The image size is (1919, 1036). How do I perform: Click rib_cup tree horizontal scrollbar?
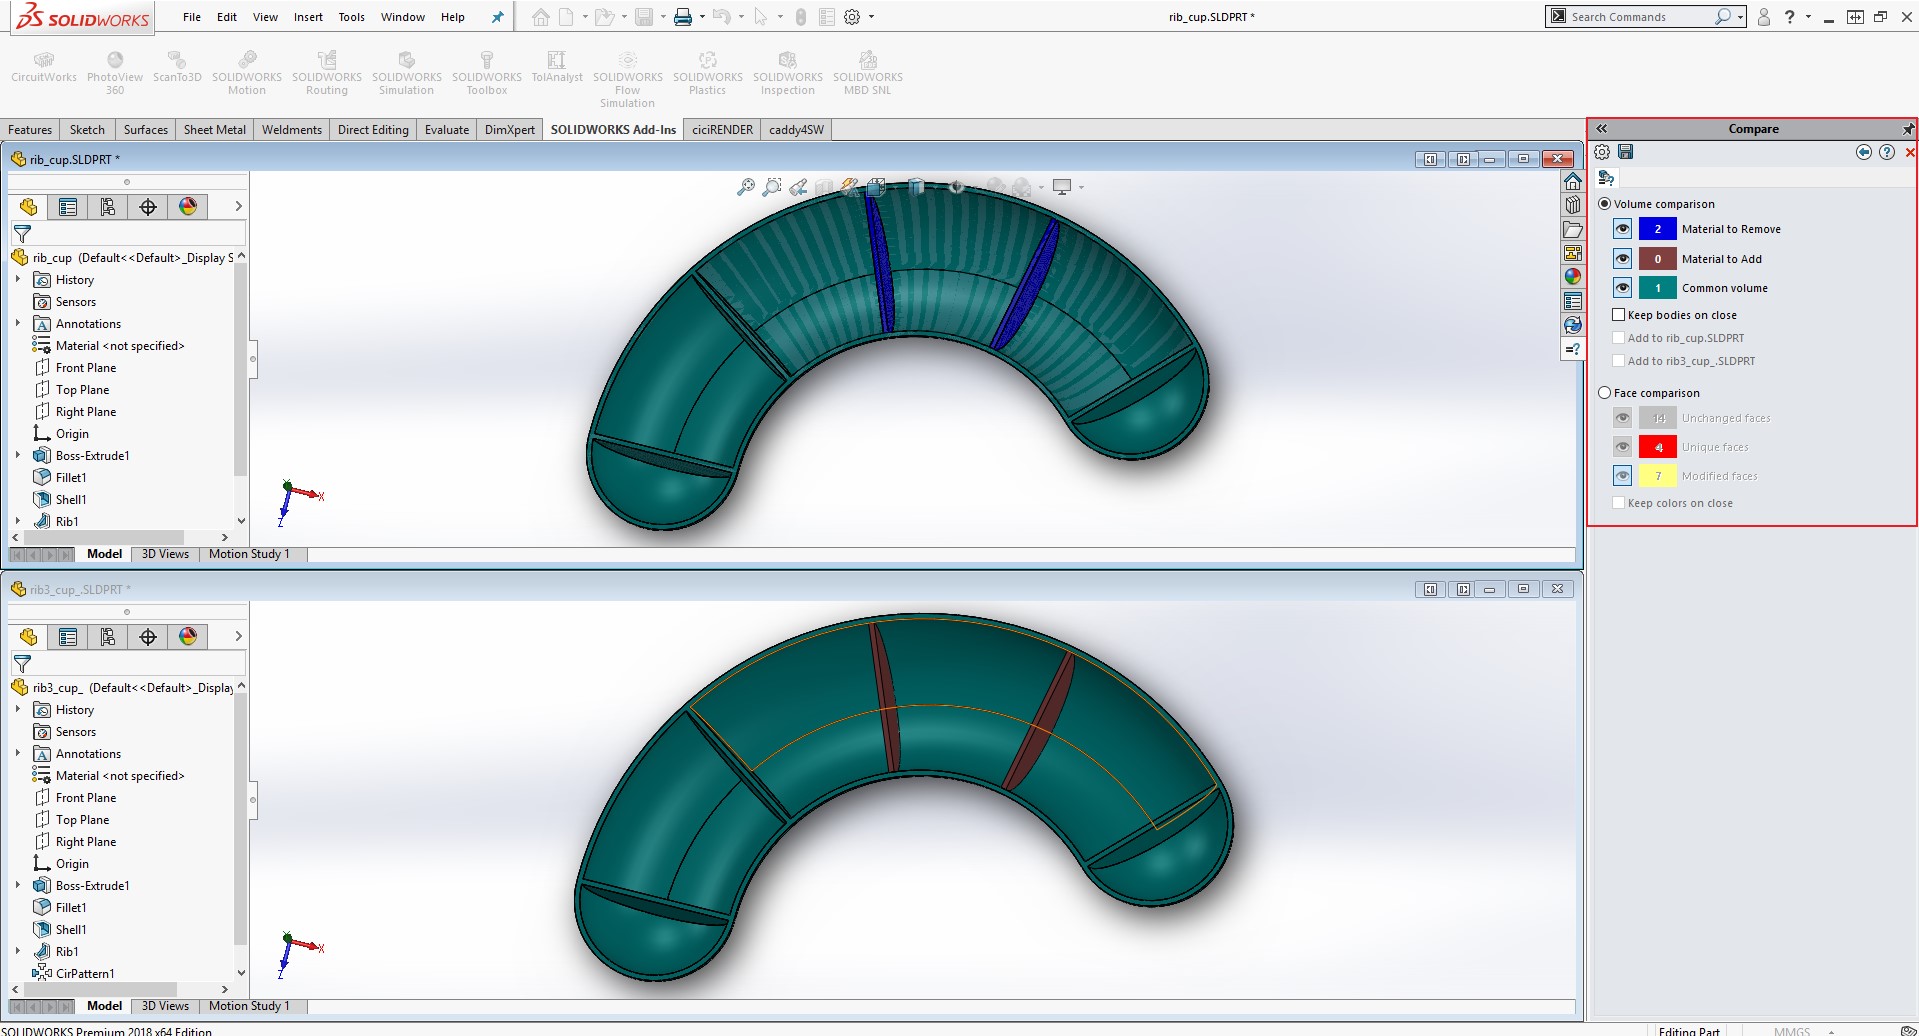[105, 538]
